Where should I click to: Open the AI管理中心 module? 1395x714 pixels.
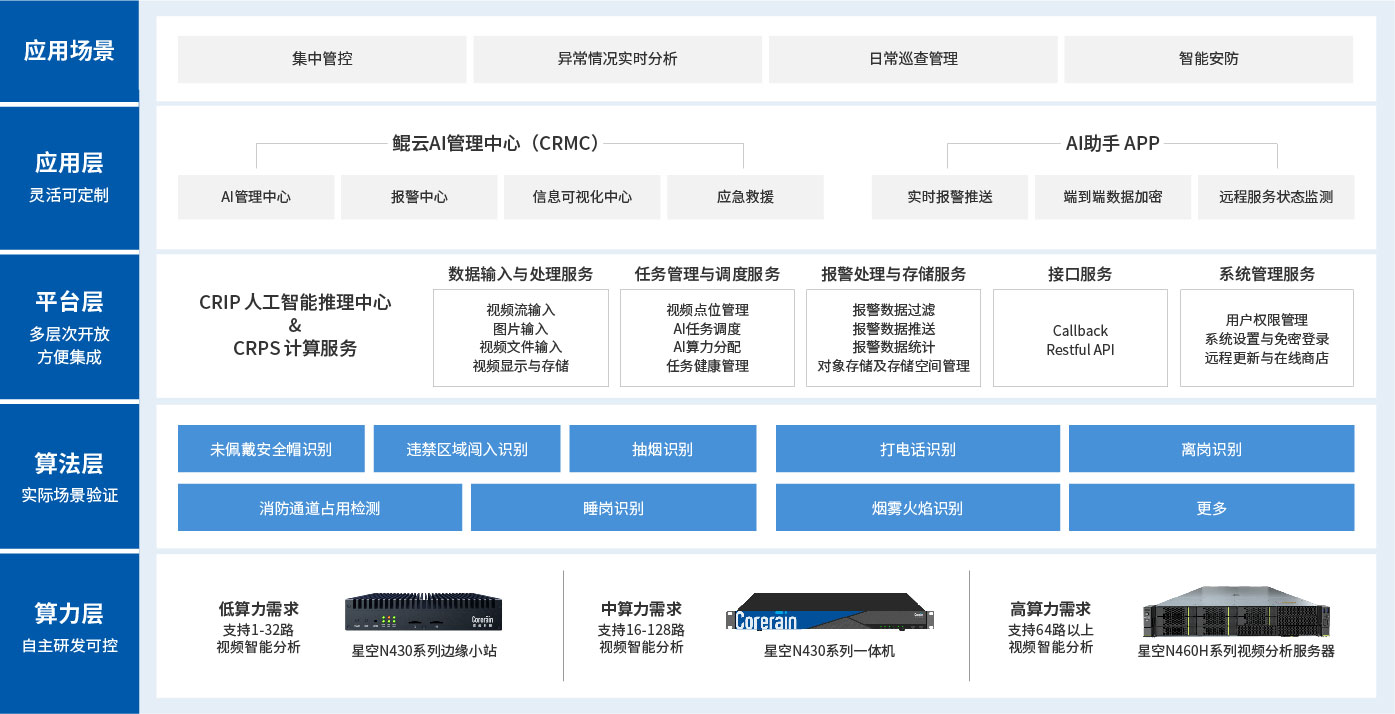(x=256, y=197)
